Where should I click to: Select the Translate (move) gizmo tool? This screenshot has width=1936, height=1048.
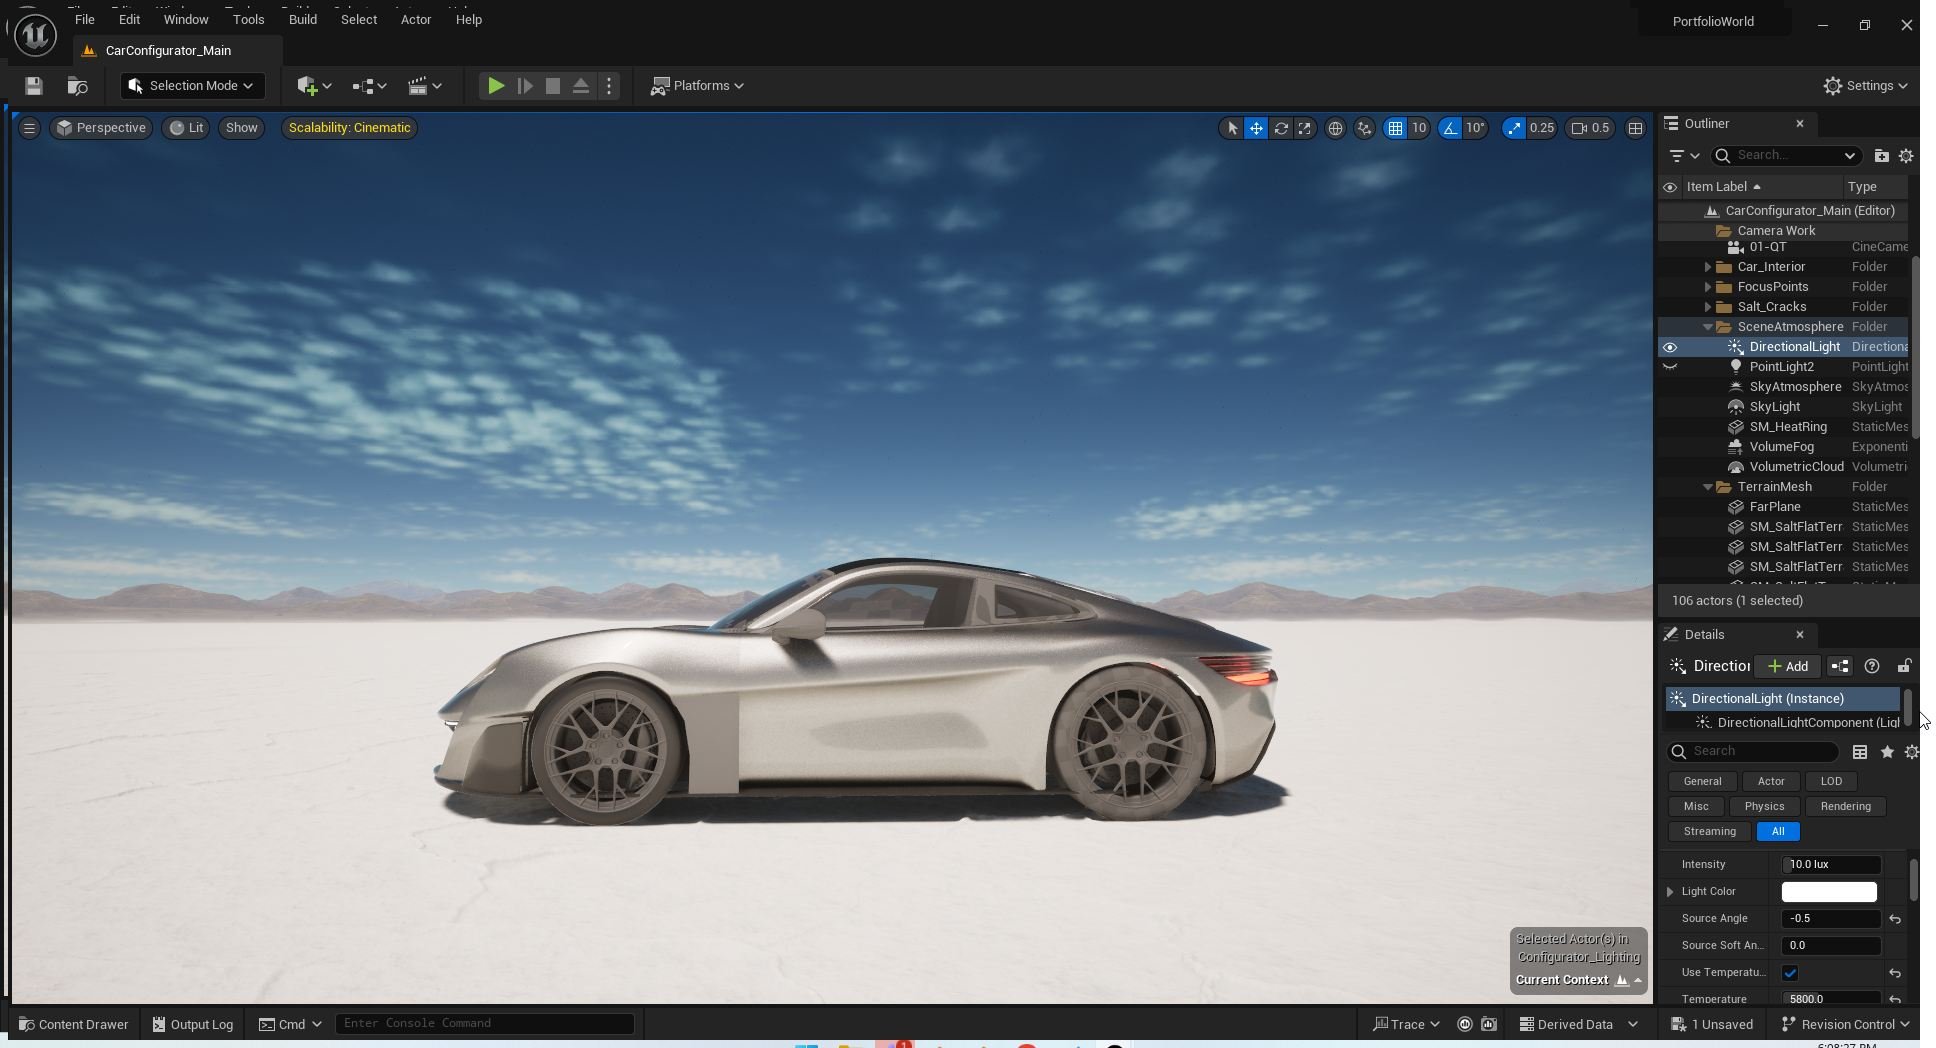click(1256, 128)
